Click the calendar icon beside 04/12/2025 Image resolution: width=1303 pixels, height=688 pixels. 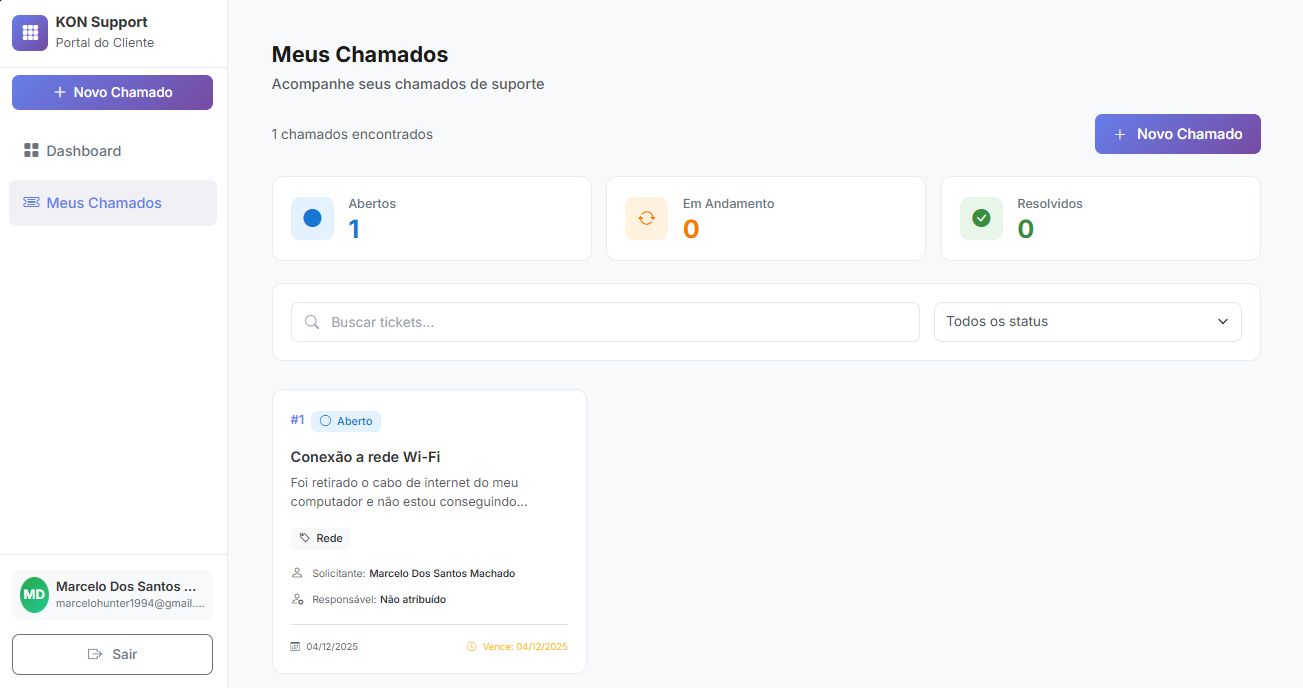(x=295, y=647)
